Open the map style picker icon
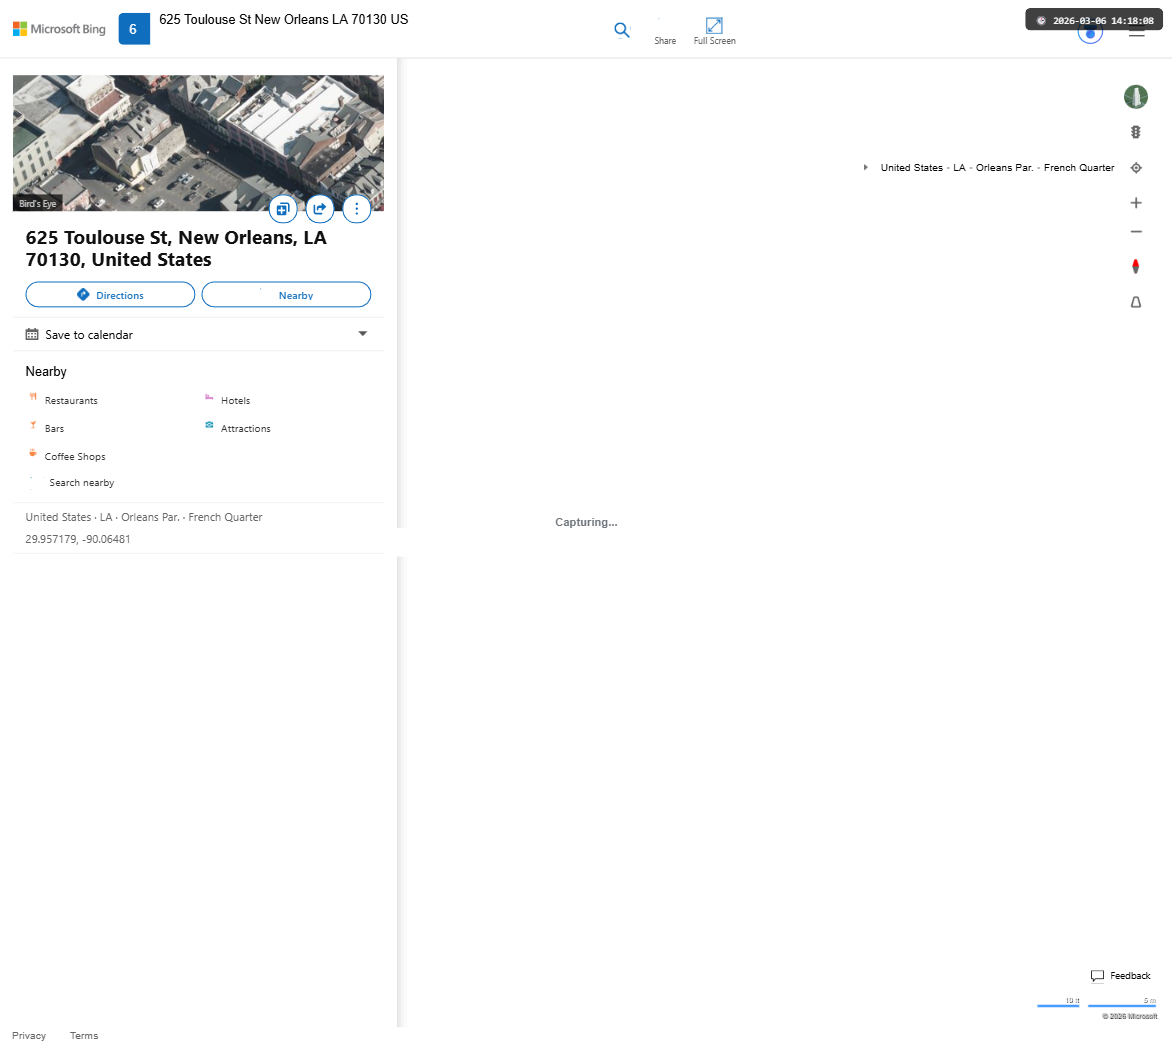 (1135, 96)
